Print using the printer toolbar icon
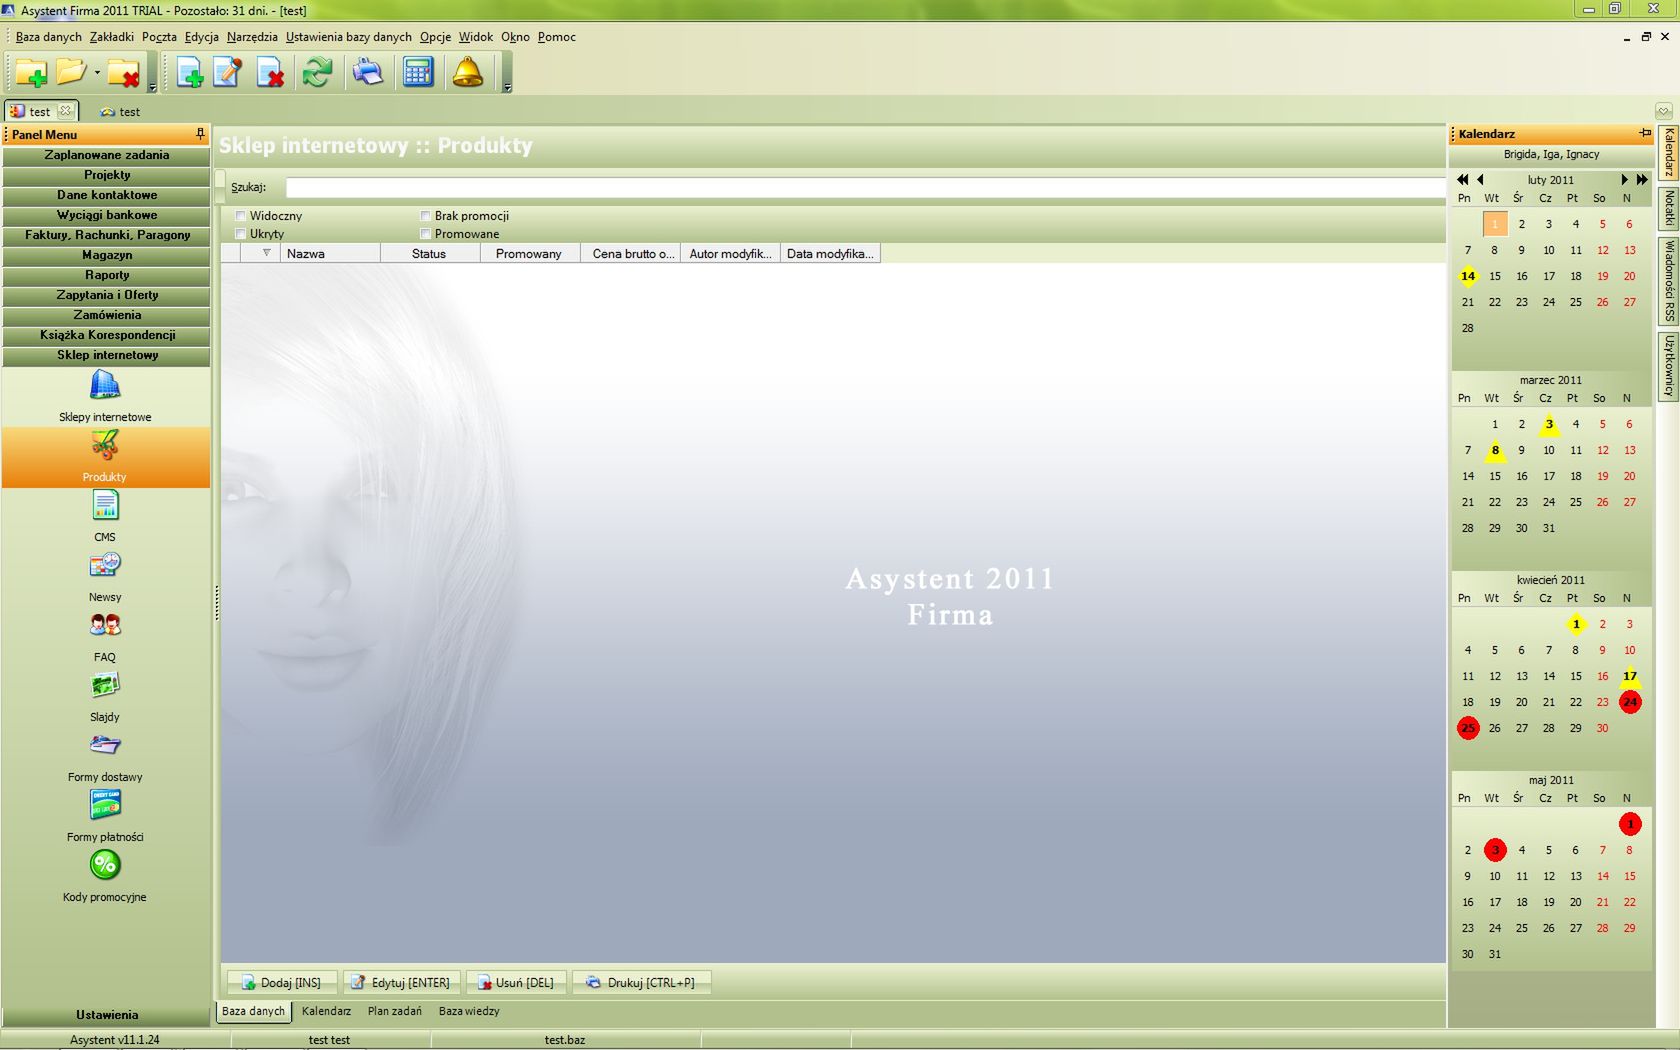The width and height of the screenshot is (1680, 1050). (x=367, y=72)
